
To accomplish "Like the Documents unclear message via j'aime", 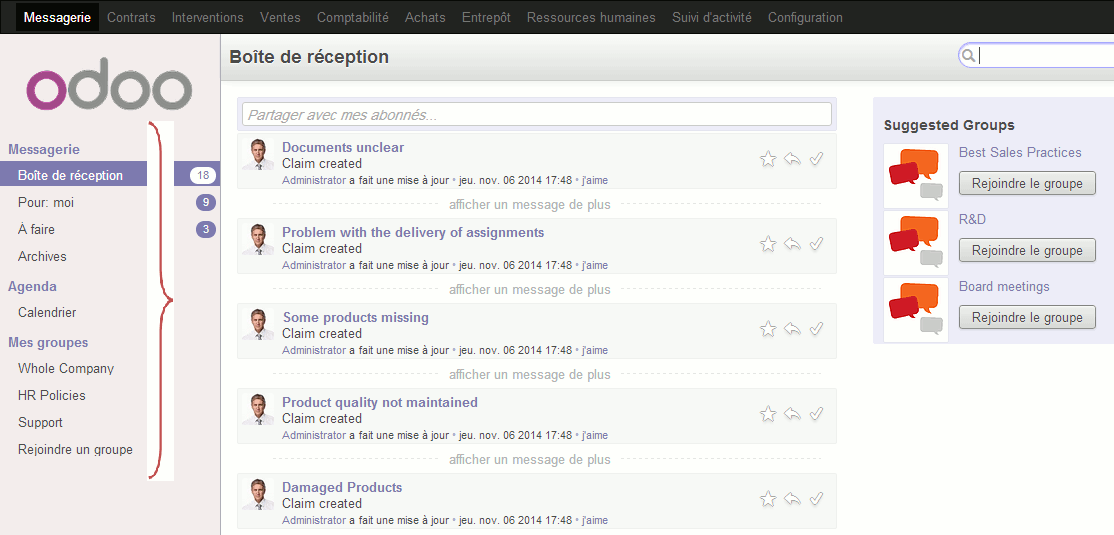I will [595, 180].
